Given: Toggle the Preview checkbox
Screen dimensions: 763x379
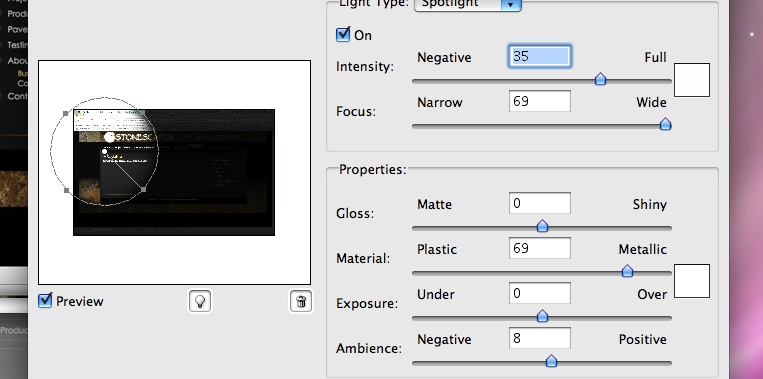Looking at the screenshot, I should click(45, 301).
